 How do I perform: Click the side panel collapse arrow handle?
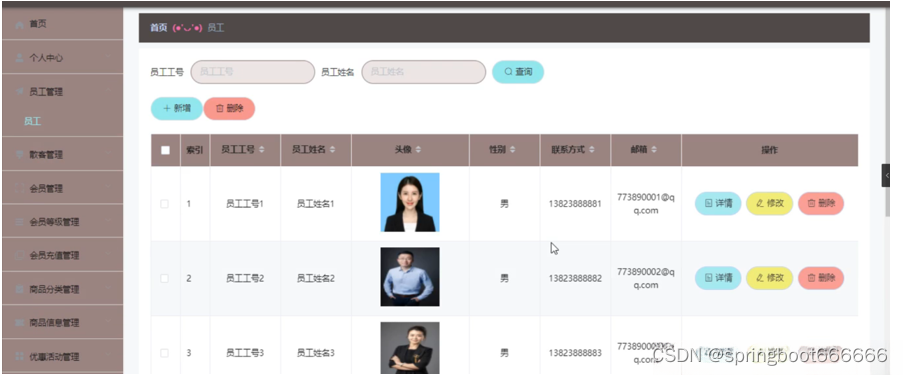(886, 176)
